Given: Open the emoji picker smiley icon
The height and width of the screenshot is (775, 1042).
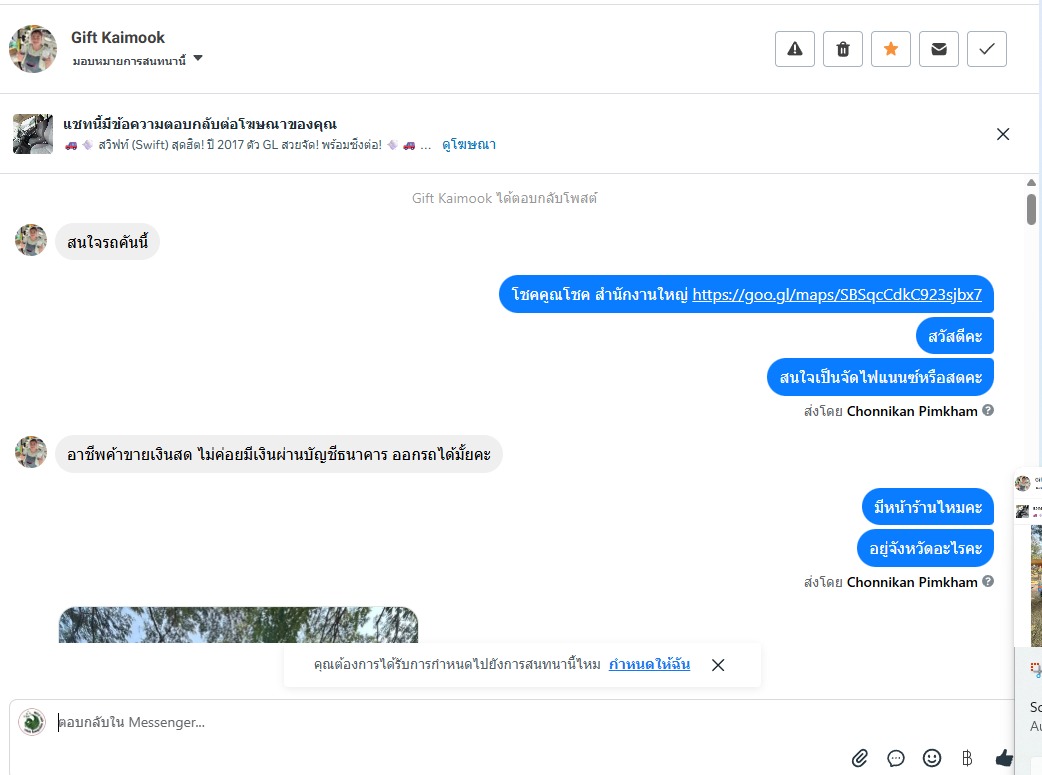Looking at the screenshot, I should point(932,758).
